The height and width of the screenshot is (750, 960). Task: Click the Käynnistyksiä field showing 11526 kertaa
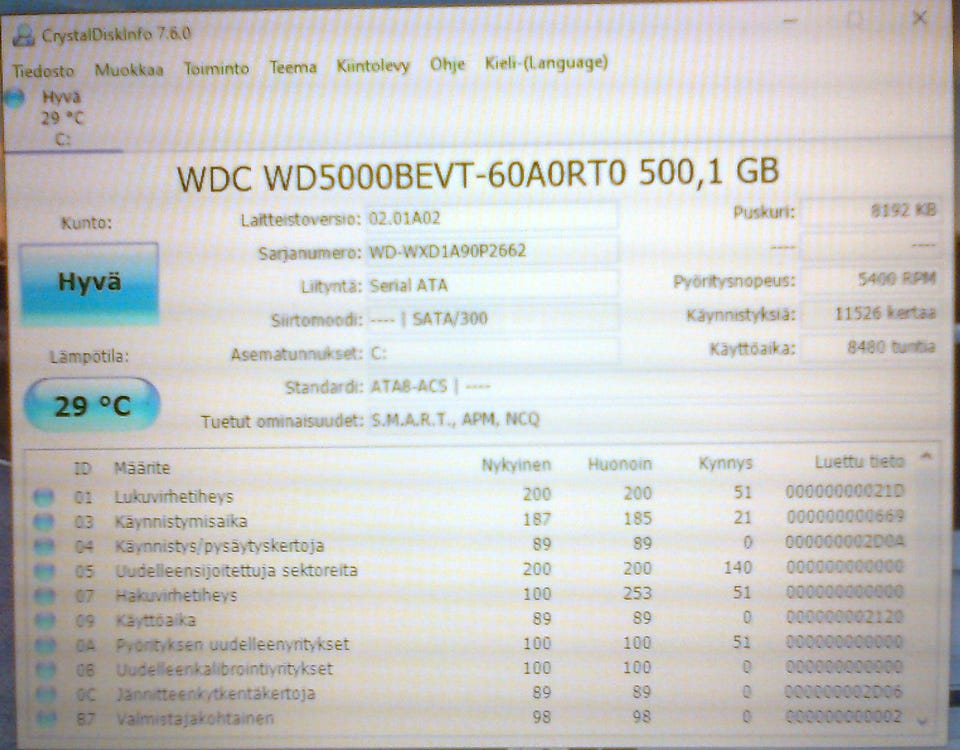871,313
